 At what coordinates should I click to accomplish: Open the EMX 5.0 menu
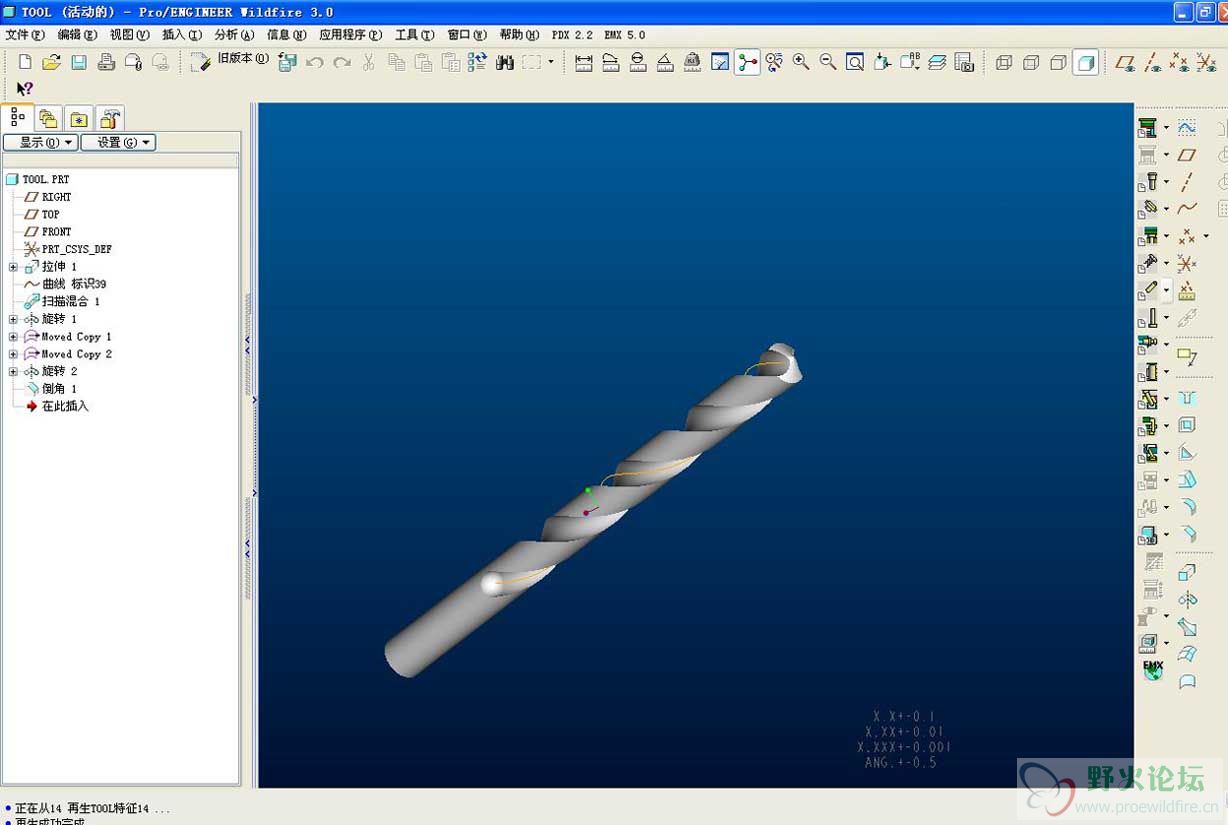pos(625,35)
